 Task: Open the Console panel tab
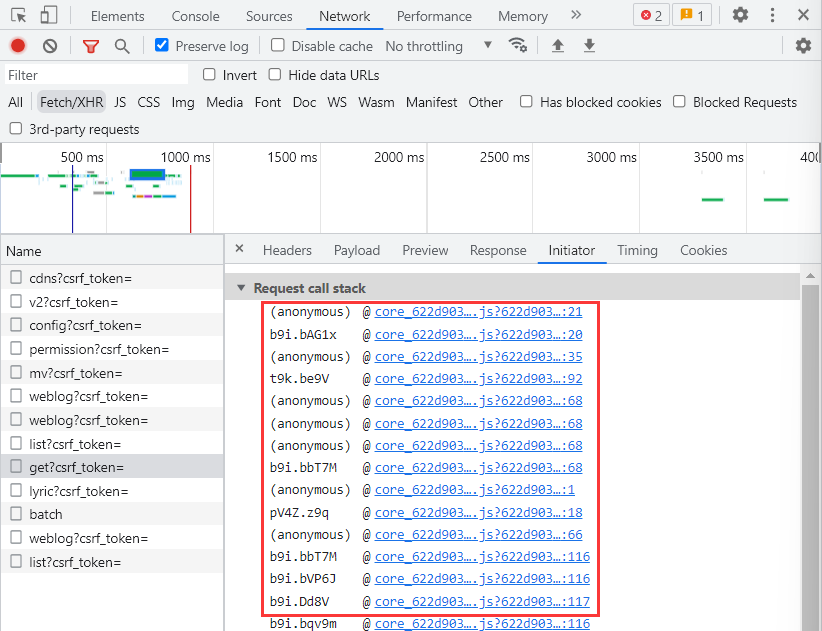pyautogui.click(x=195, y=16)
